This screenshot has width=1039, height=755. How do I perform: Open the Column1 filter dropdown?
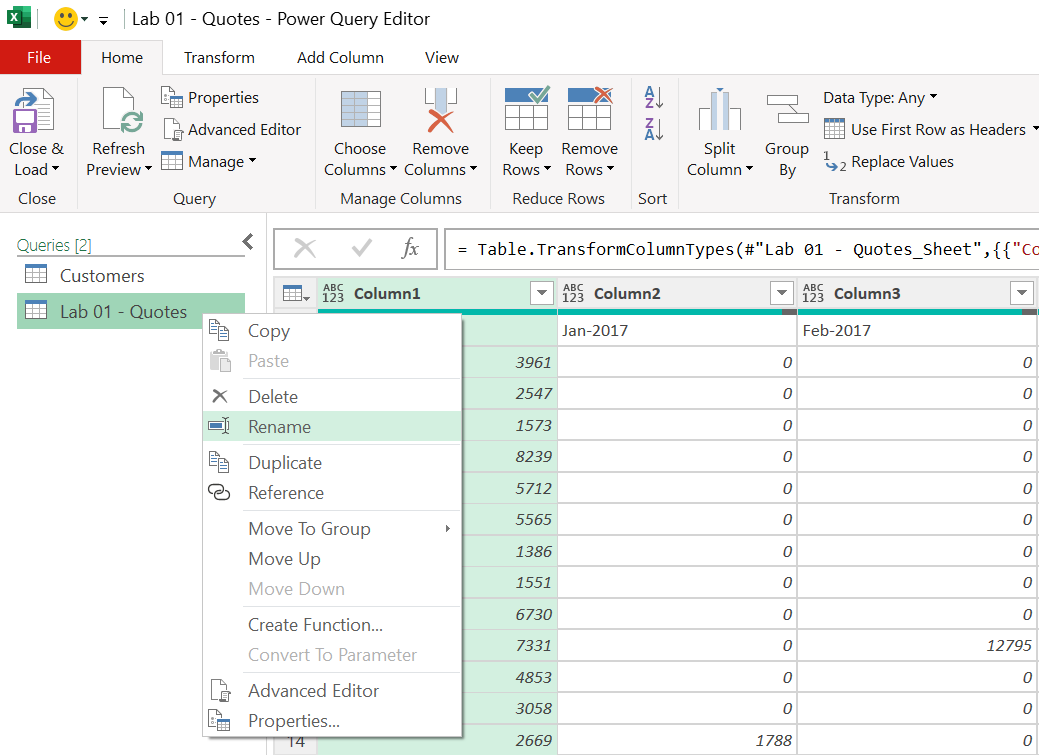(x=542, y=293)
